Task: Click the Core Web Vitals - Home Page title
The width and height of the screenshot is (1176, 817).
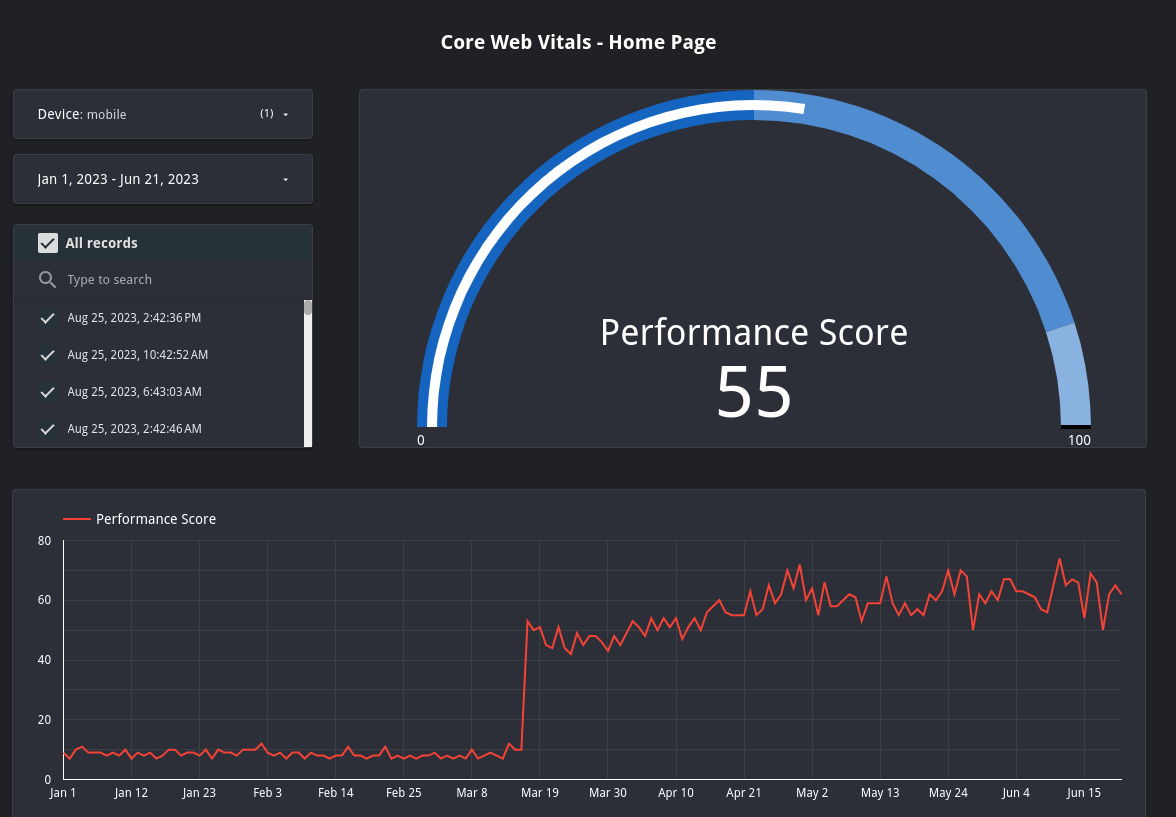Action: [578, 42]
